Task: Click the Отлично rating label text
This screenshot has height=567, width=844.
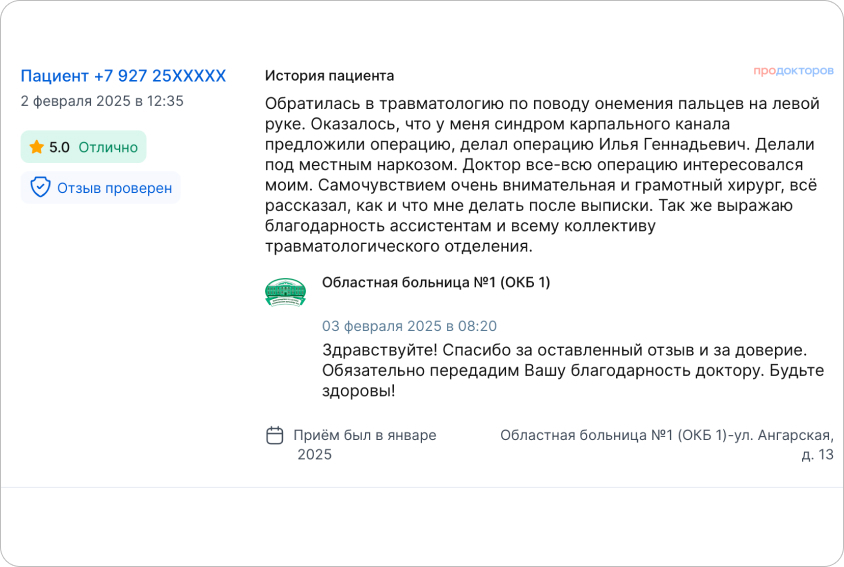Action: coord(108,147)
